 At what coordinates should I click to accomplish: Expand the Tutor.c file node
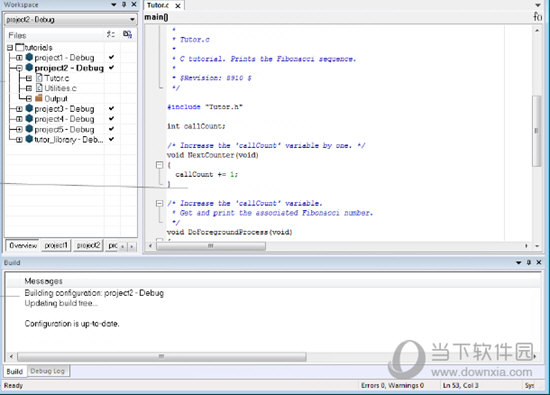pos(29,78)
